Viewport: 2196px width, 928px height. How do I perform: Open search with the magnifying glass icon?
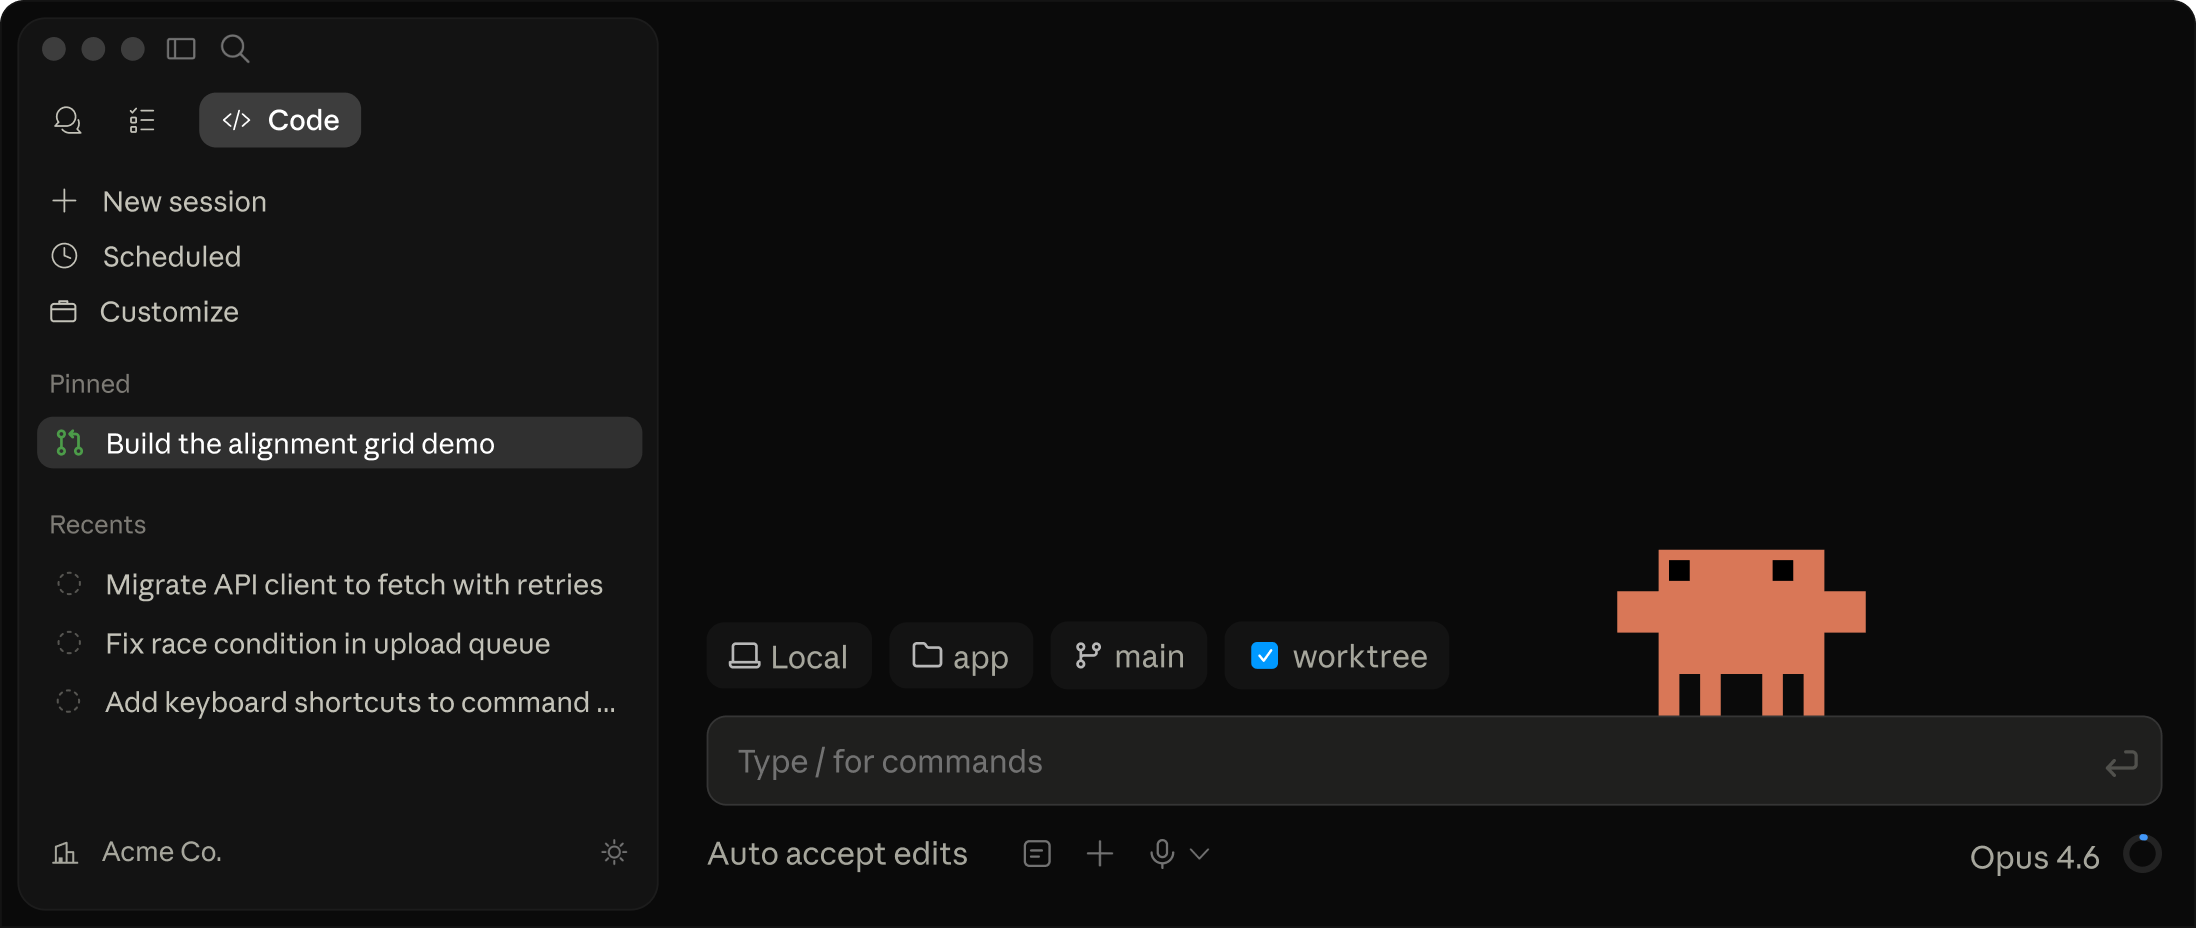235,48
